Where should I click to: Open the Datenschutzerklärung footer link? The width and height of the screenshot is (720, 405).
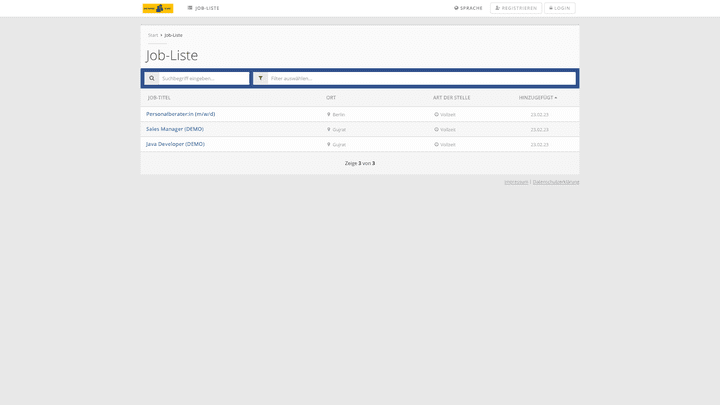(x=556, y=182)
